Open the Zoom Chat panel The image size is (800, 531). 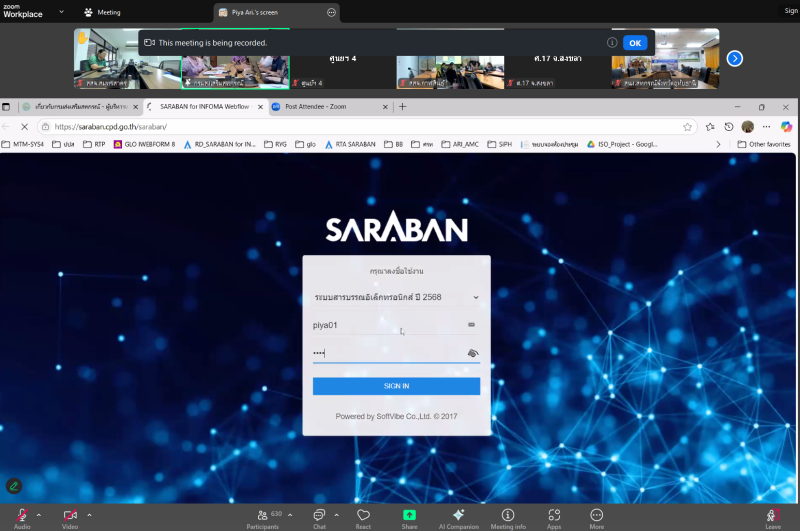pos(319,514)
